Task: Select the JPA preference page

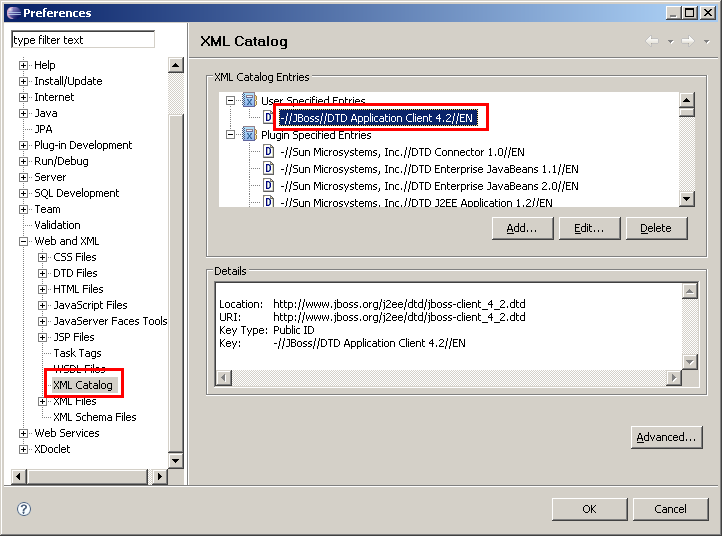Action: (x=43, y=129)
